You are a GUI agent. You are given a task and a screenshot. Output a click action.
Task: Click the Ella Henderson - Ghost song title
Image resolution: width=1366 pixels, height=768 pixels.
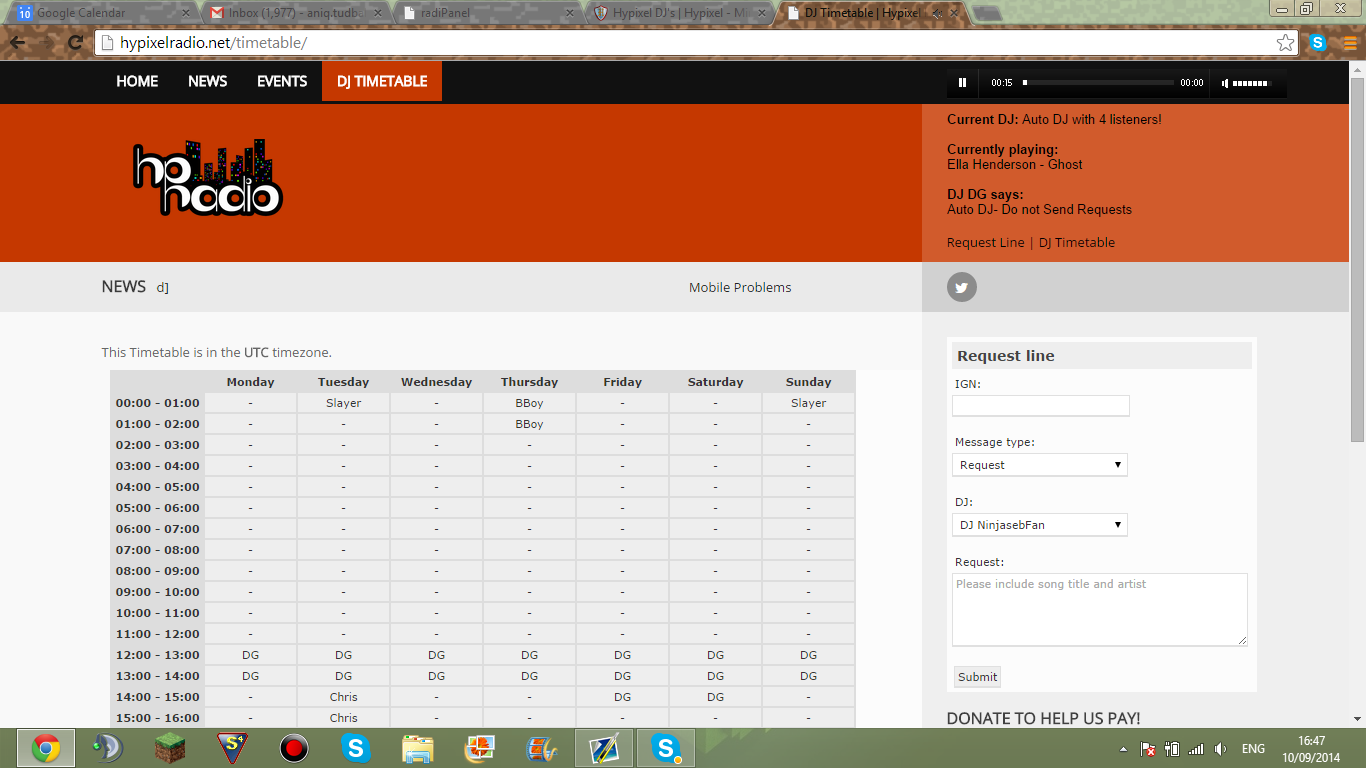click(x=1014, y=165)
